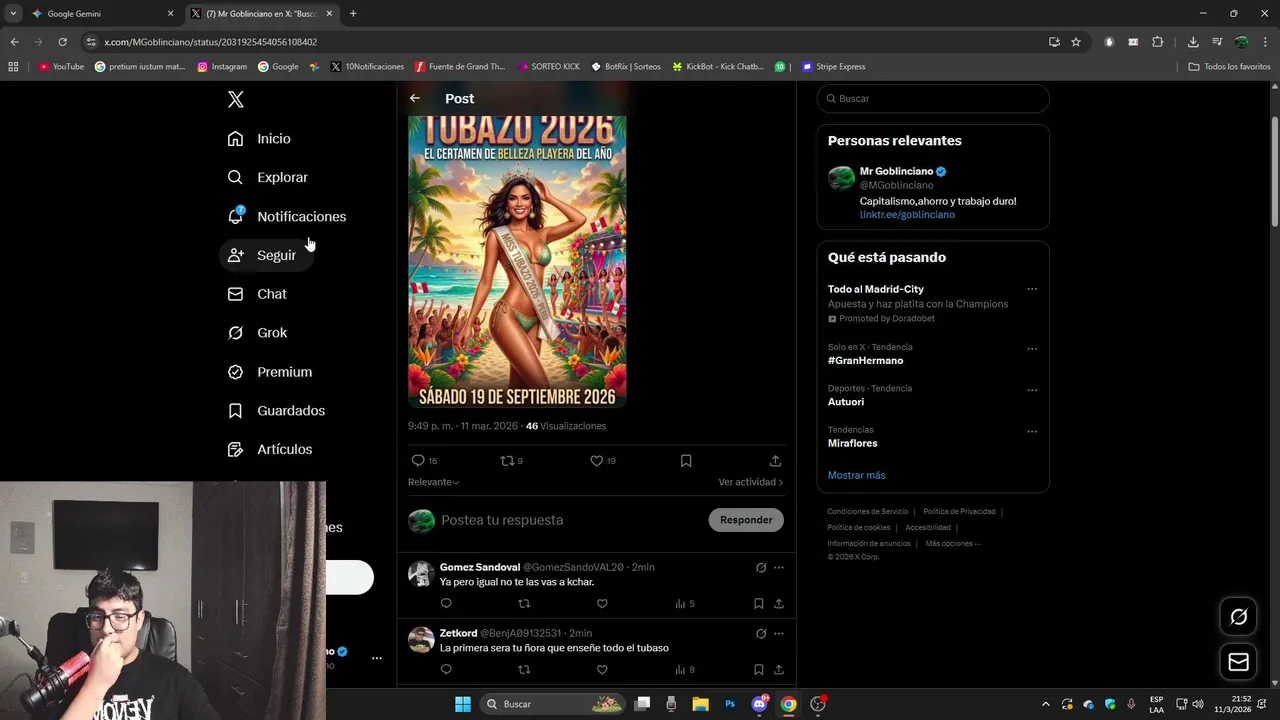The width and height of the screenshot is (1280, 720).
Task: Share Gomez Sandoval's reply
Action: pos(779,604)
